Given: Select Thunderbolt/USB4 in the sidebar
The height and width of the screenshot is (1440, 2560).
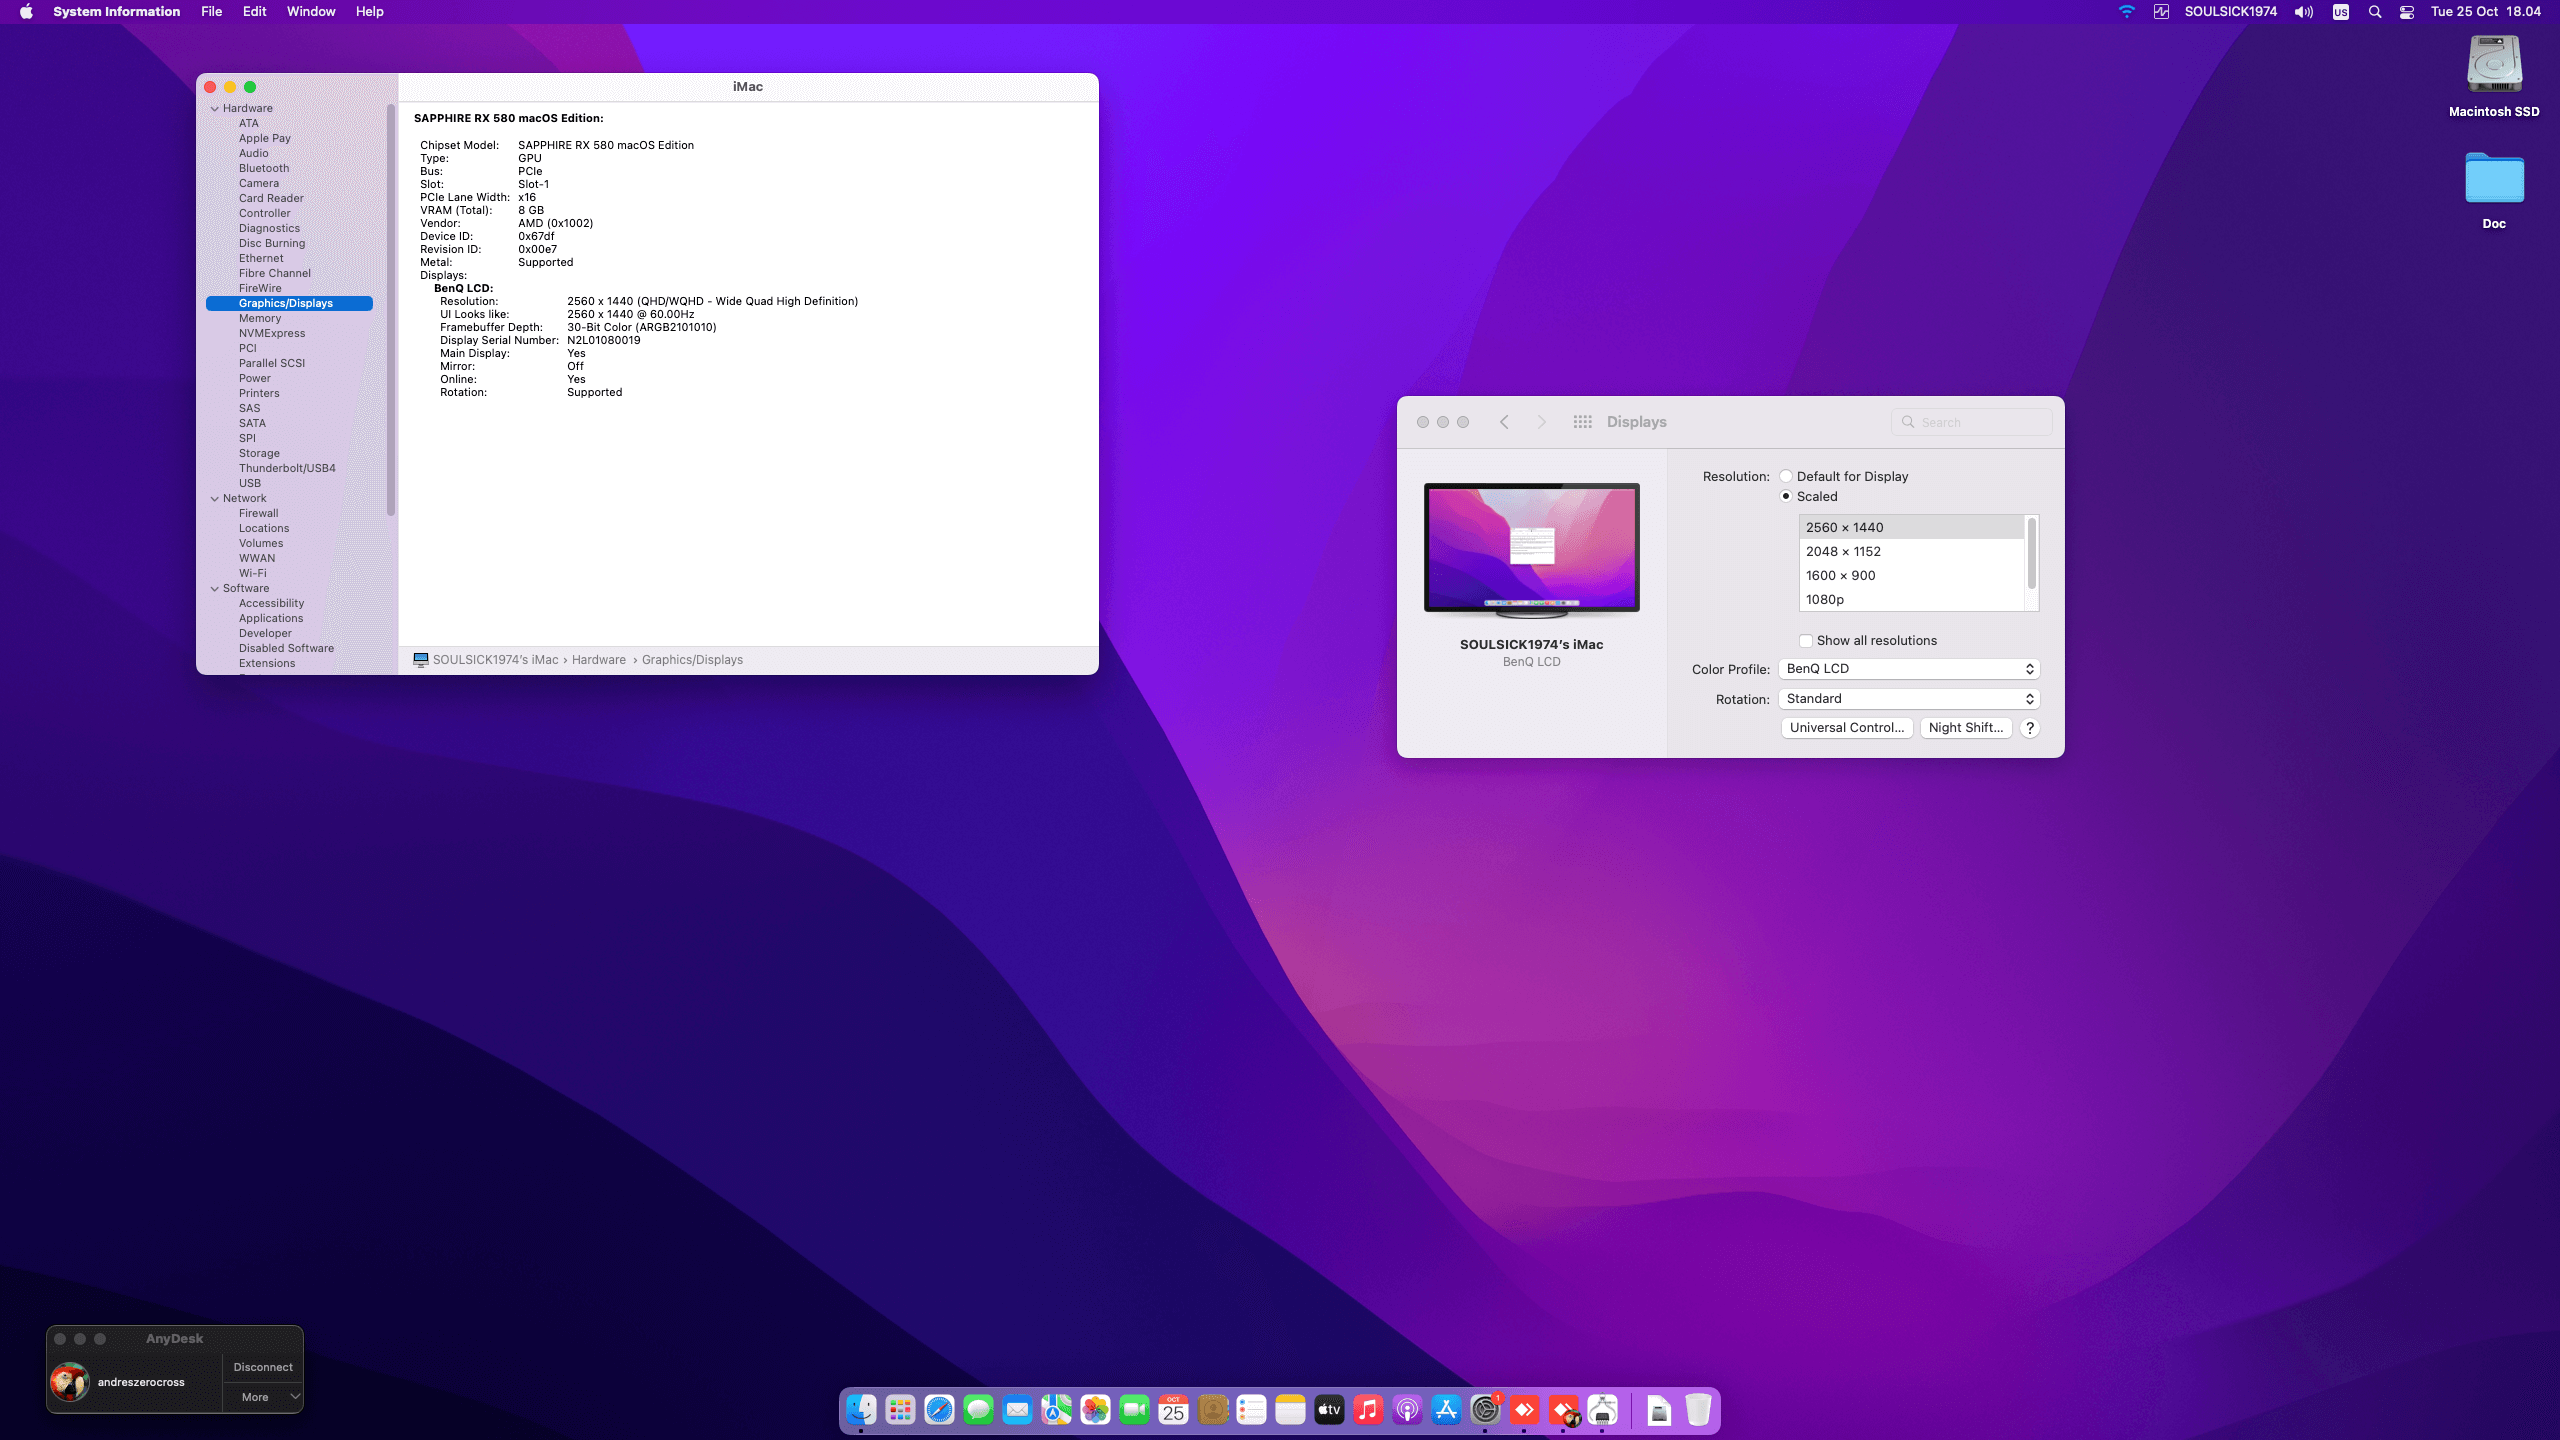Looking at the screenshot, I should [289, 468].
